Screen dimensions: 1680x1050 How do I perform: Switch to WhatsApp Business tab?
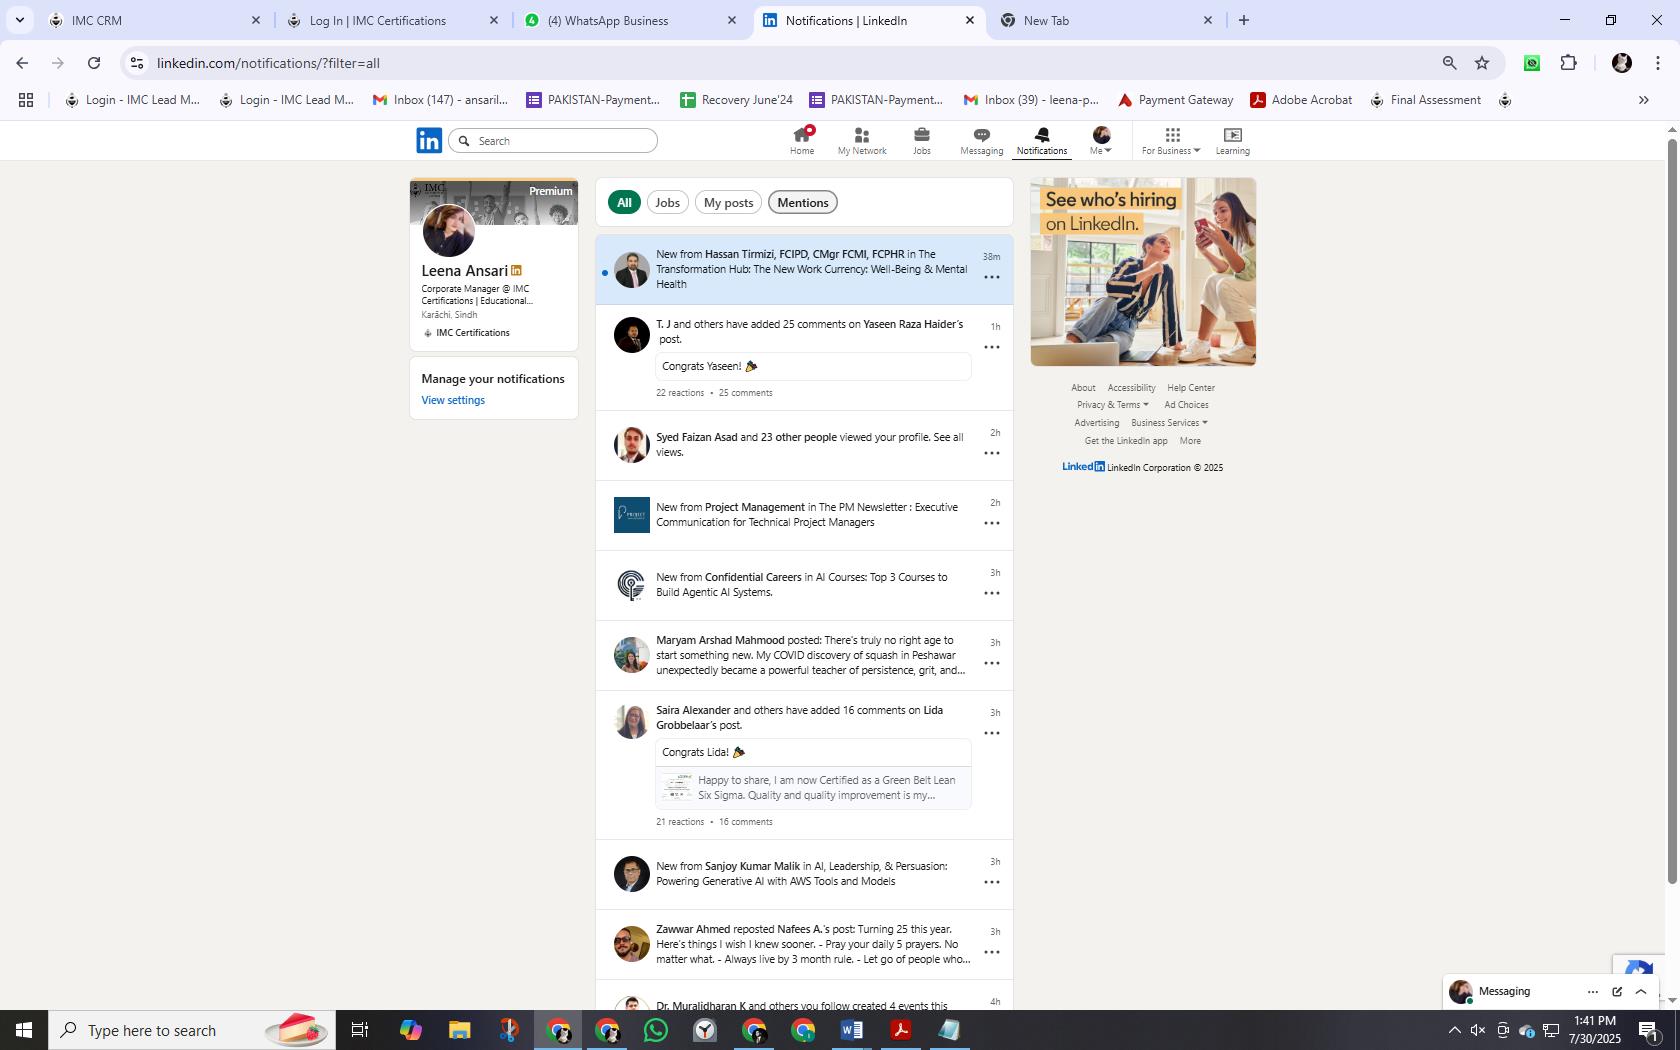[630, 20]
